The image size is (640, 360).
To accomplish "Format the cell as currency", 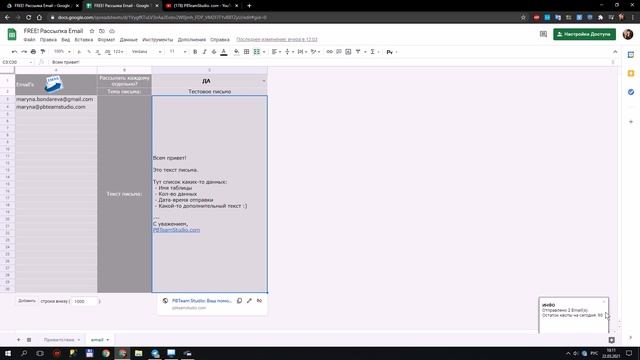I will [79, 52].
